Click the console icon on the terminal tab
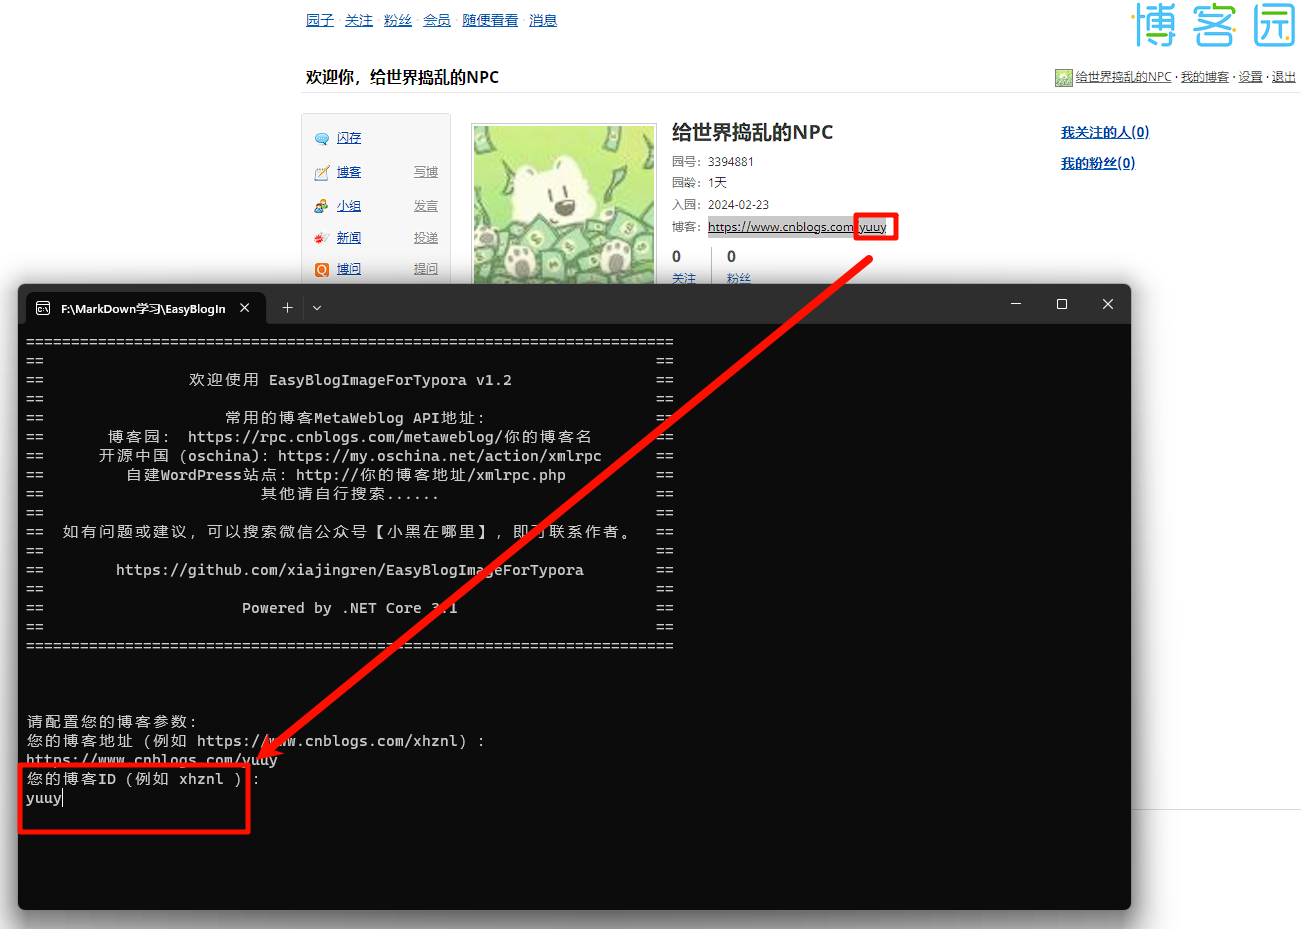 [x=43, y=308]
